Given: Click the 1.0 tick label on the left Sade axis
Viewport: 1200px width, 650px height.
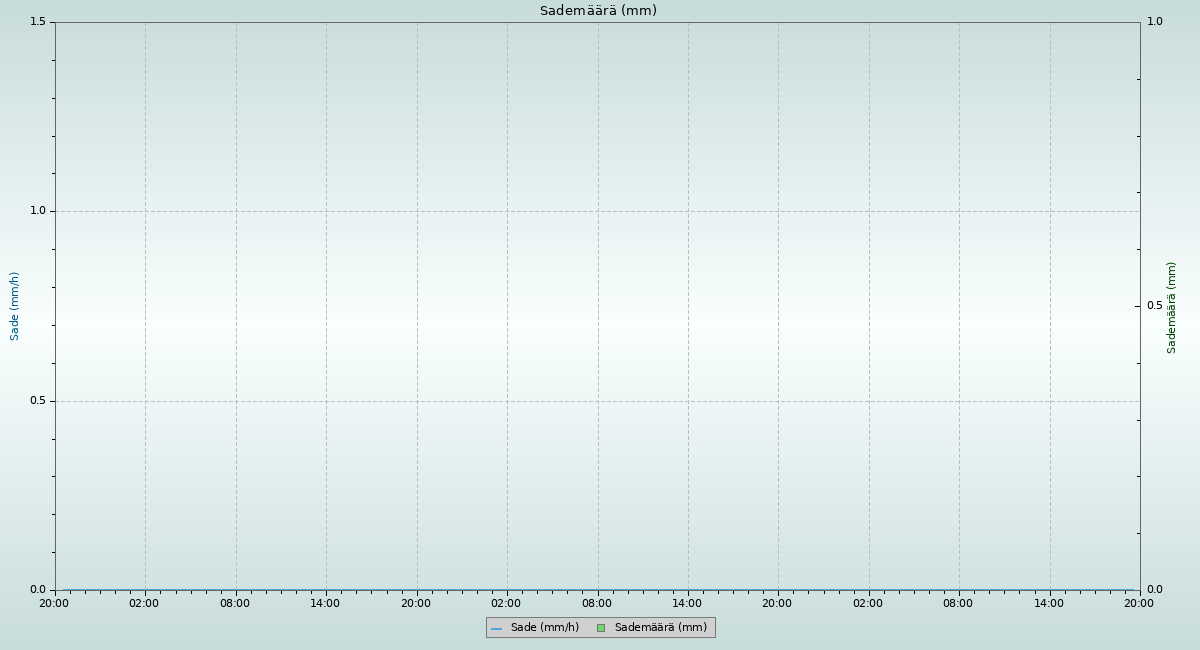Looking at the screenshot, I should [x=39, y=211].
